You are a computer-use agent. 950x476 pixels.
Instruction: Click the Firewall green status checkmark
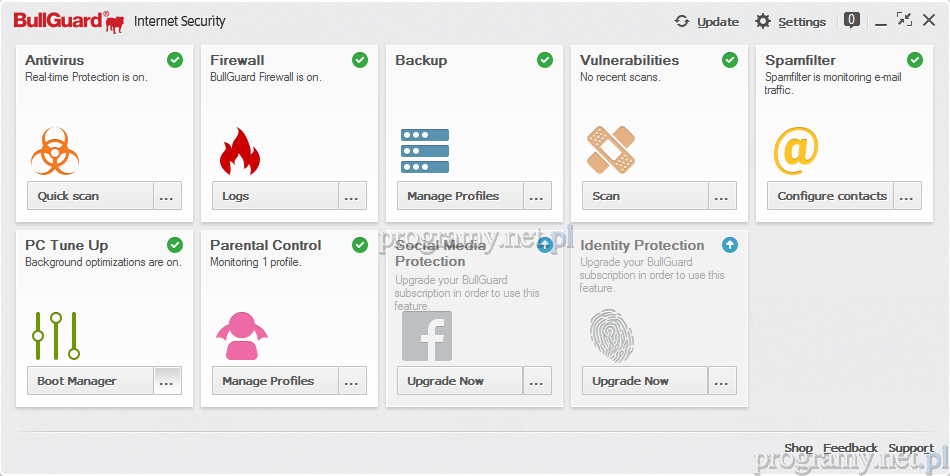tap(360, 60)
